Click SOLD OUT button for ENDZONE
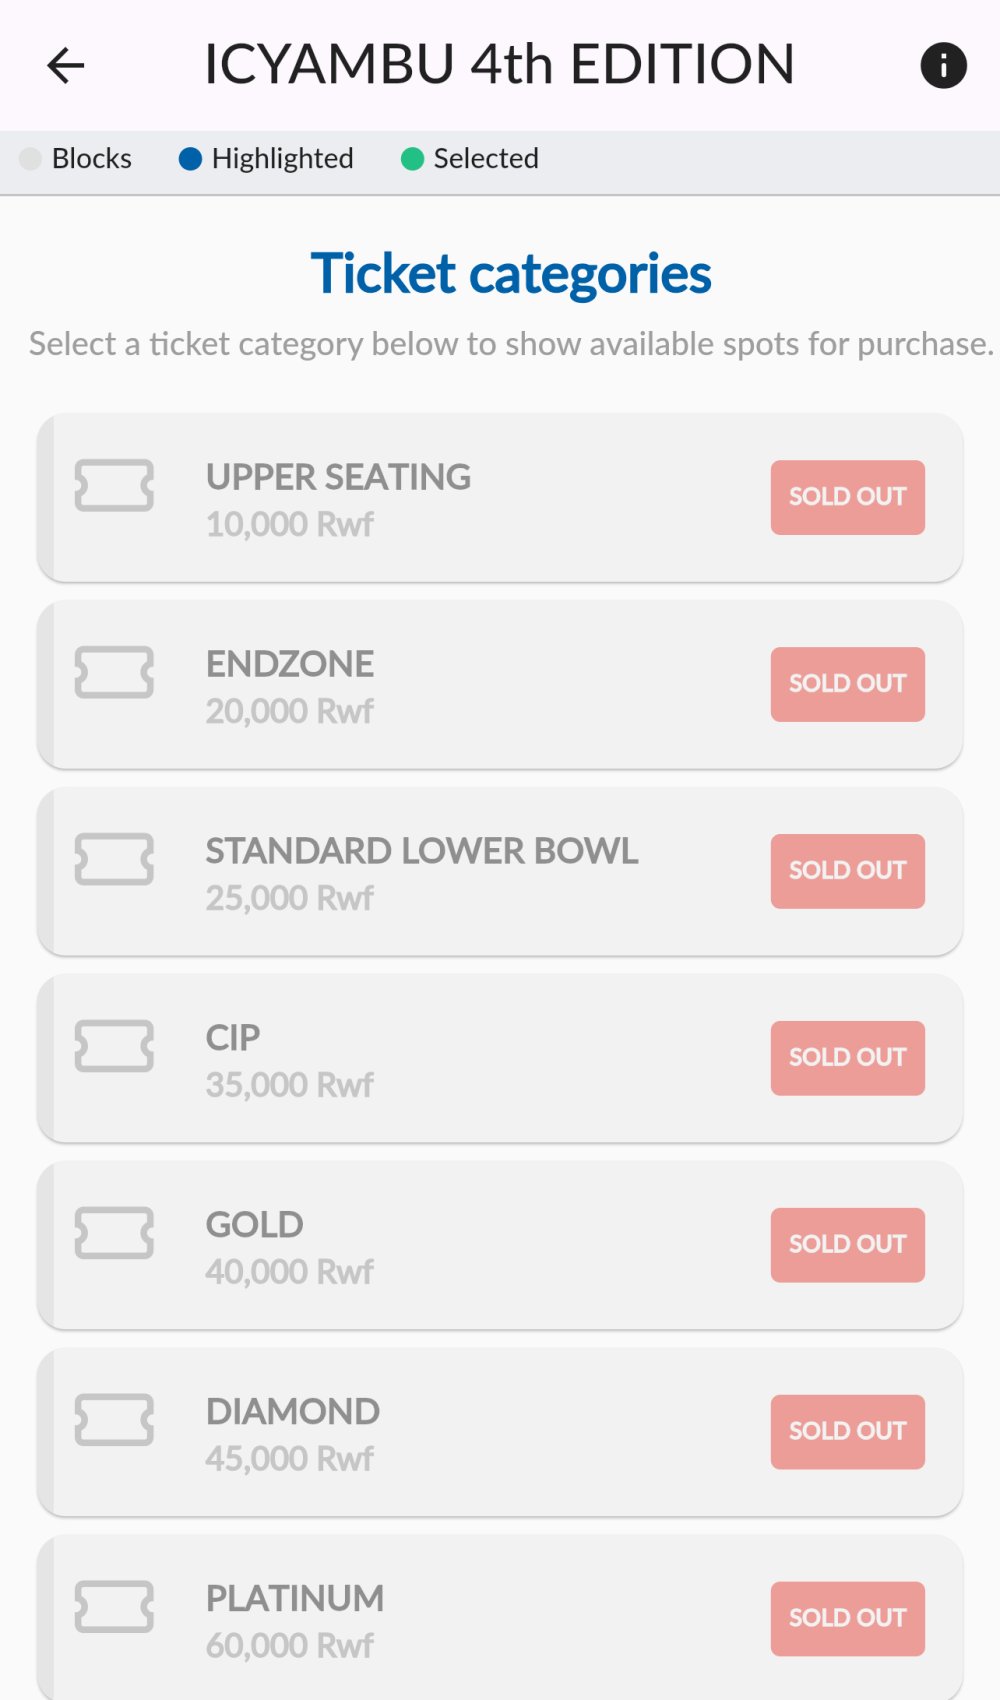 (847, 684)
